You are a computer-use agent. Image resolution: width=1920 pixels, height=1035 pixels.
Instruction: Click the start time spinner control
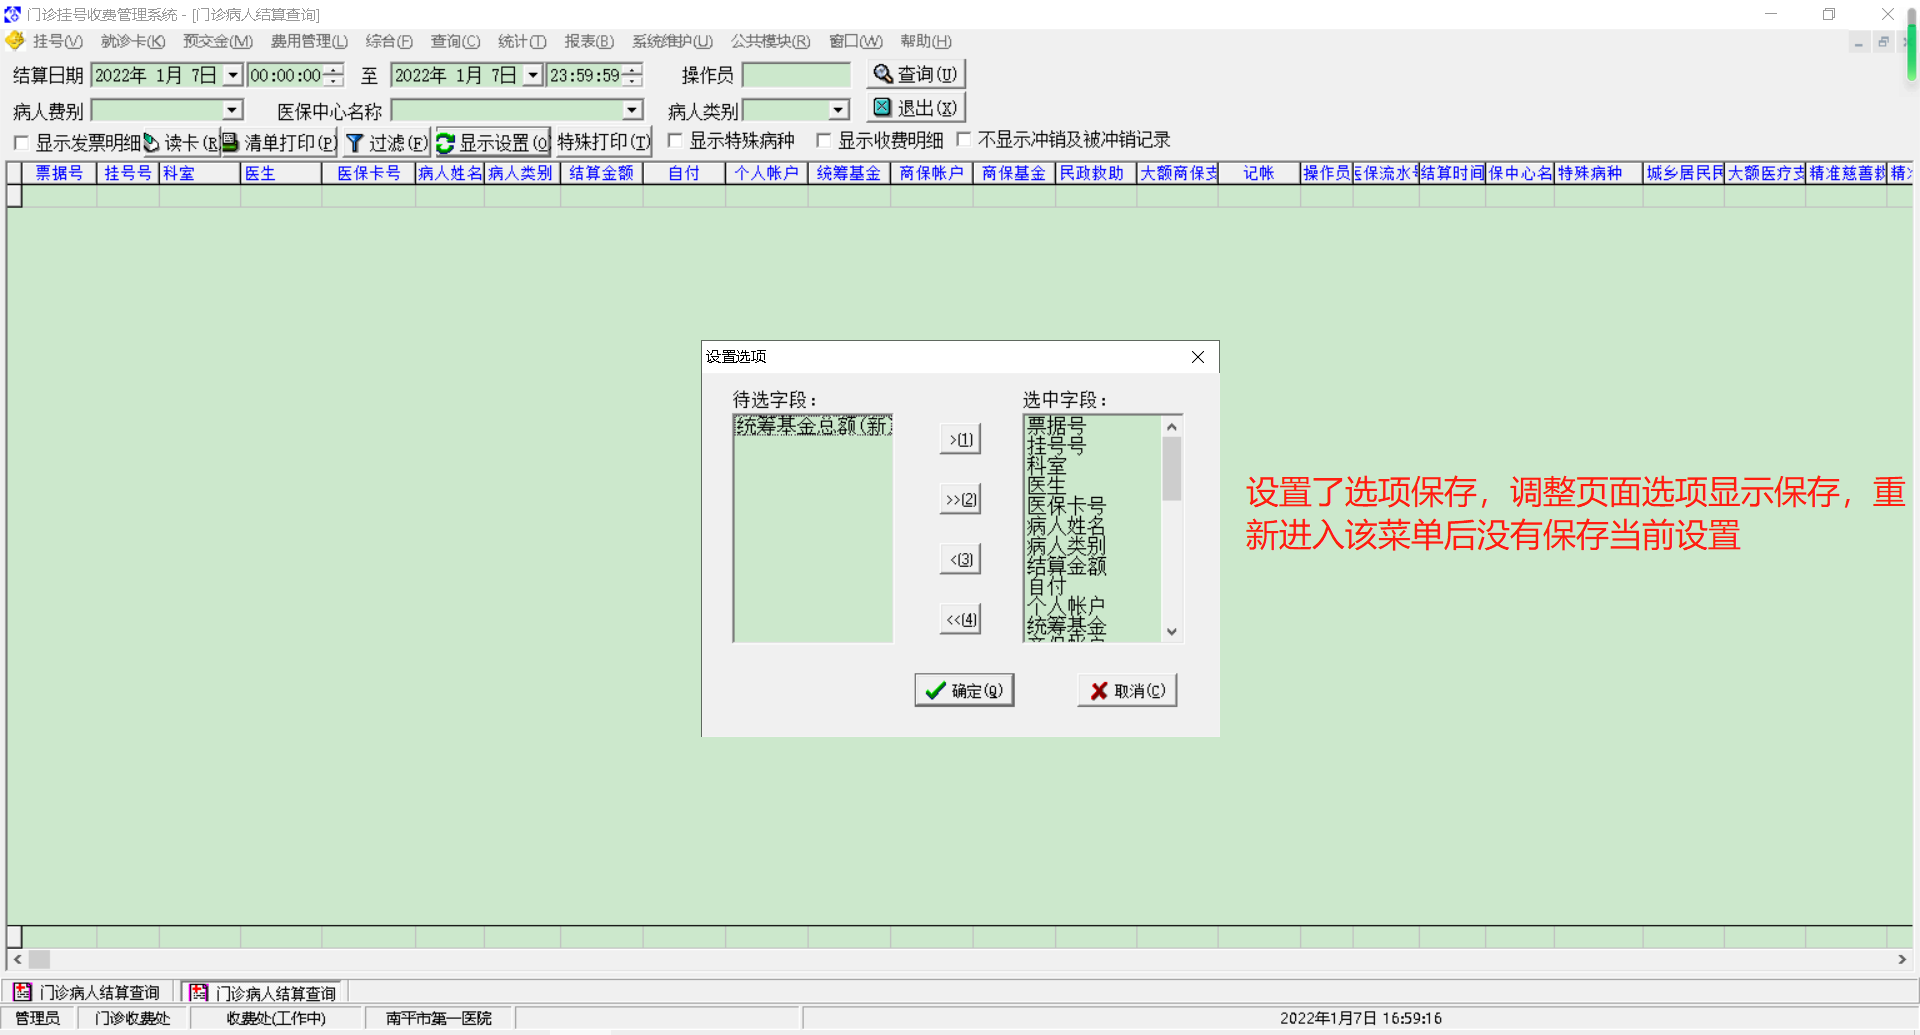[334, 75]
